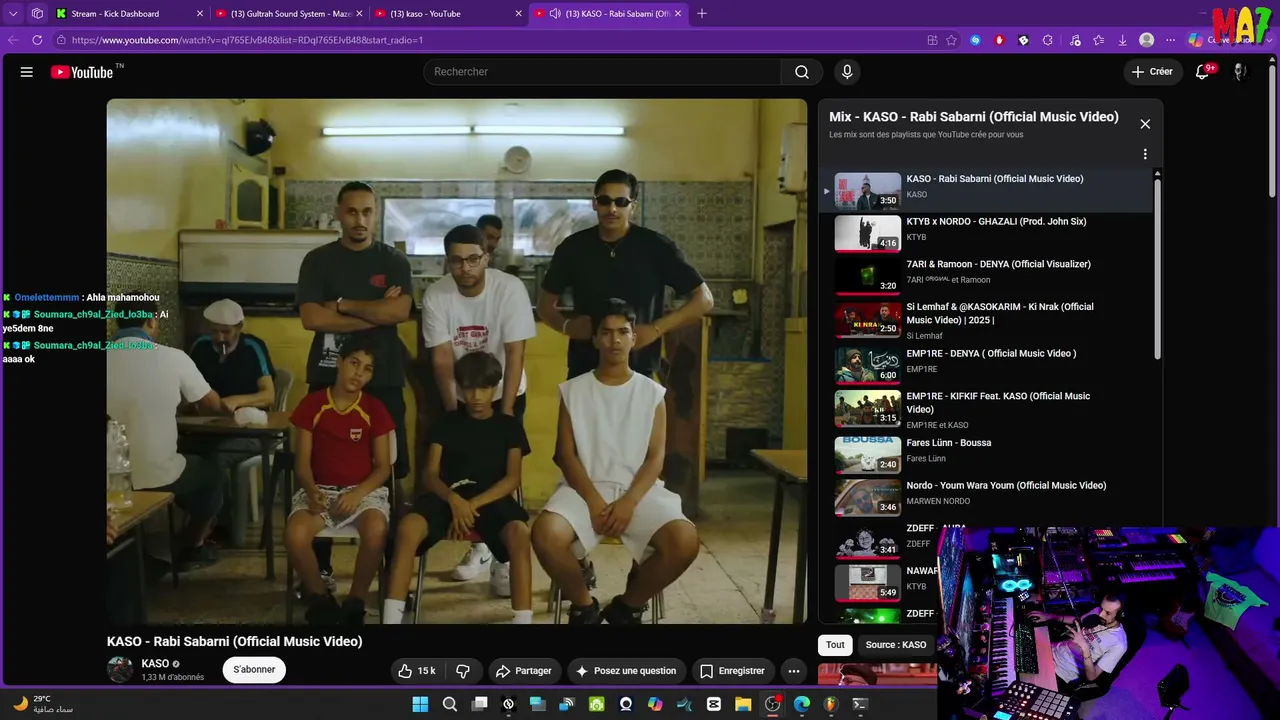Open the Mix playlist options menu

[1145, 154]
